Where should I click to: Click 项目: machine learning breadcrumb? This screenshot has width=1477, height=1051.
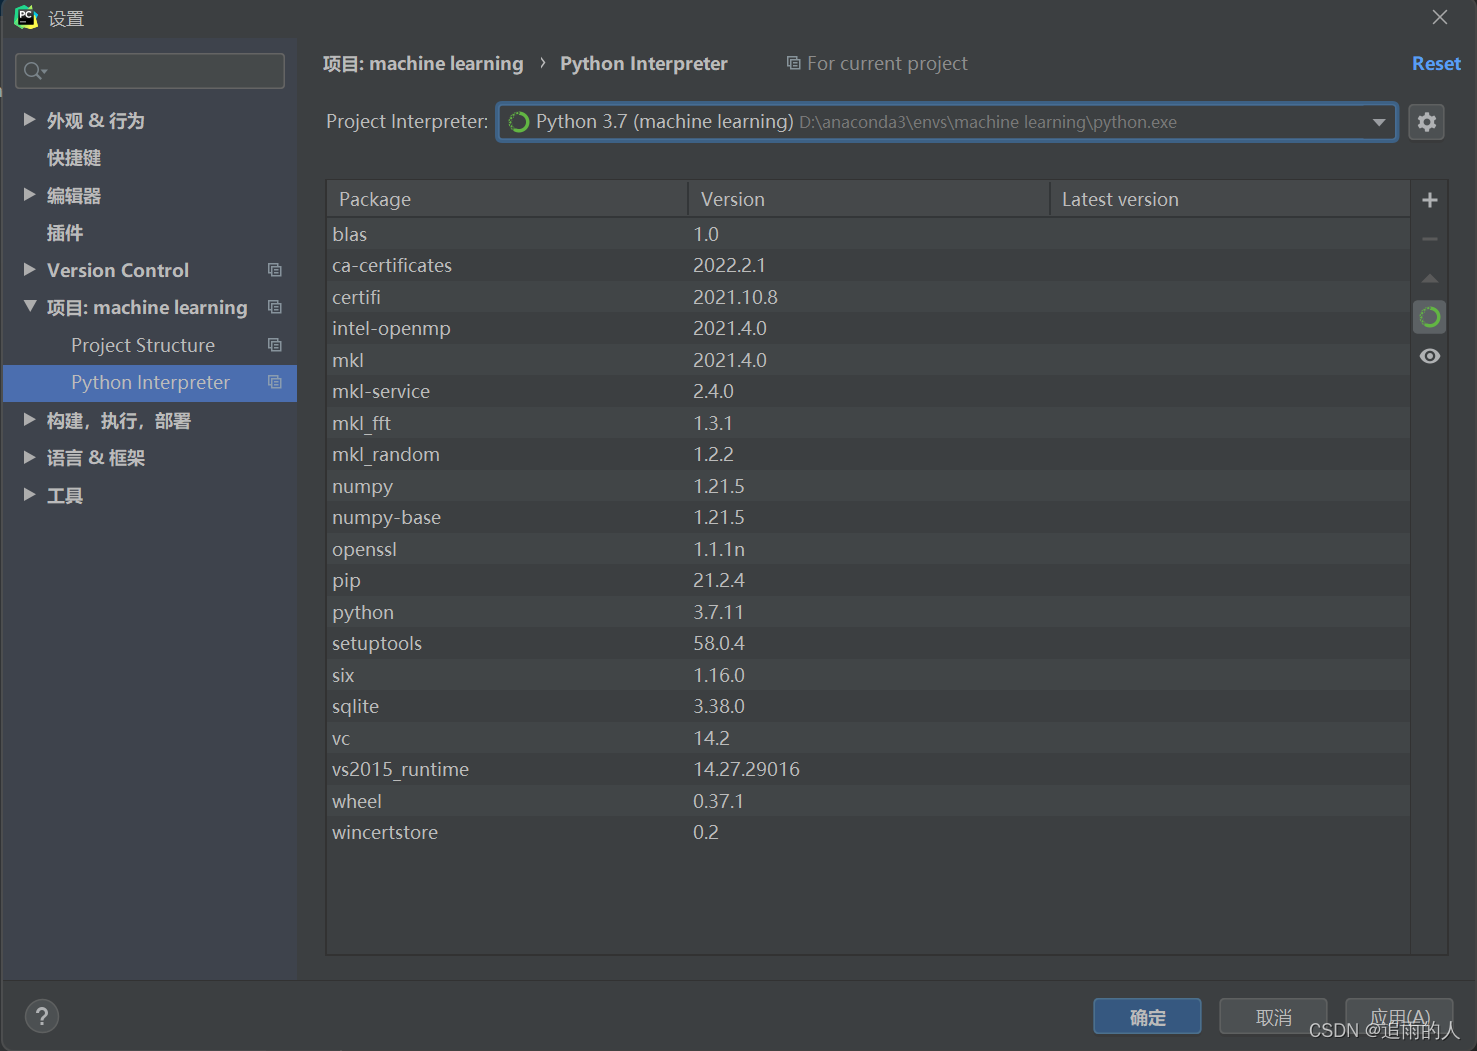pyautogui.click(x=423, y=63)
